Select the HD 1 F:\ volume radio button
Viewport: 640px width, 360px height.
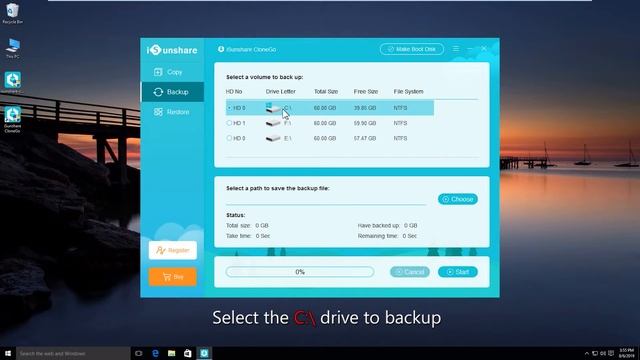tap(229, 123)
